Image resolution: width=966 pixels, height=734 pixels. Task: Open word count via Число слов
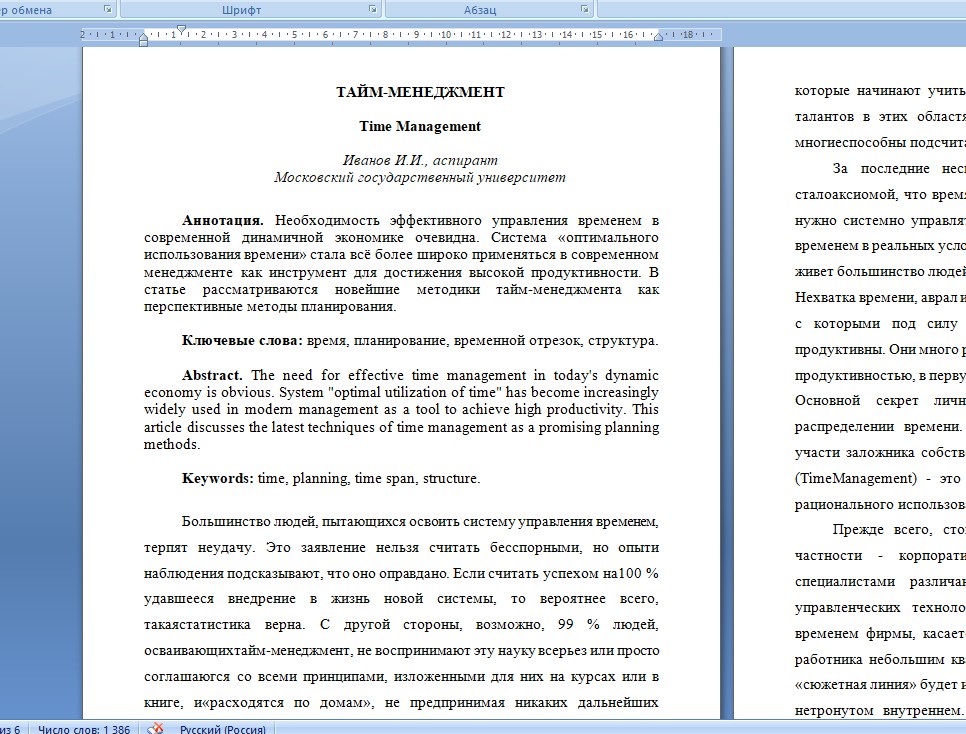pyautogui.click(x=84, y=729)
